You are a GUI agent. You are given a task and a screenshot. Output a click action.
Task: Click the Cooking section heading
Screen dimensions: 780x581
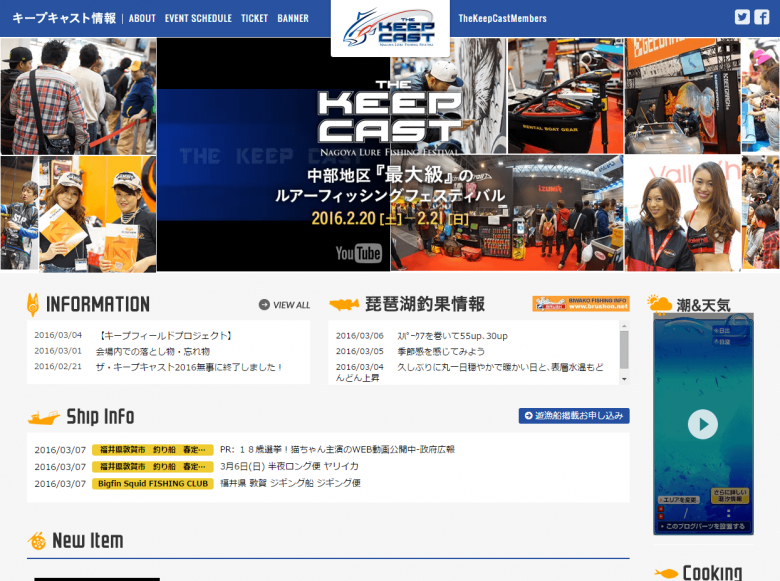(712, 573)
